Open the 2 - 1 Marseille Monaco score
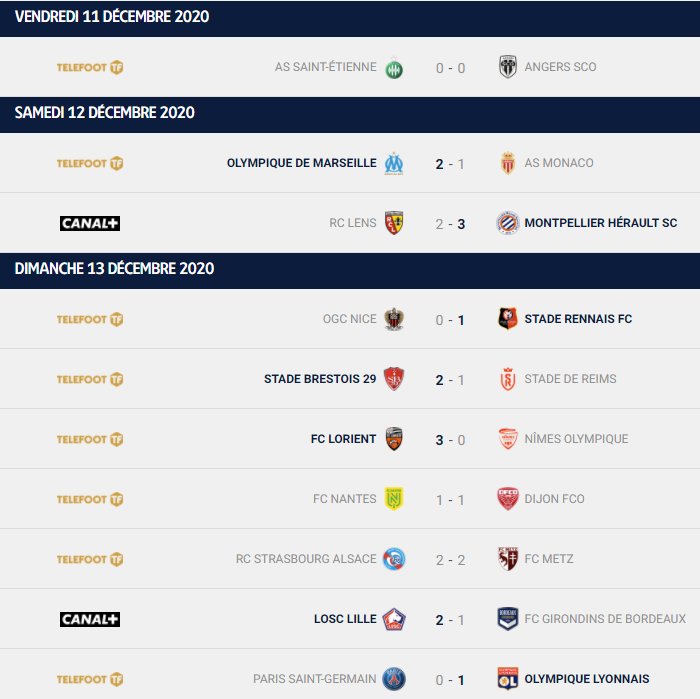Image resolution: width=700 pixels, height=699 pixels. coord(450,164)
